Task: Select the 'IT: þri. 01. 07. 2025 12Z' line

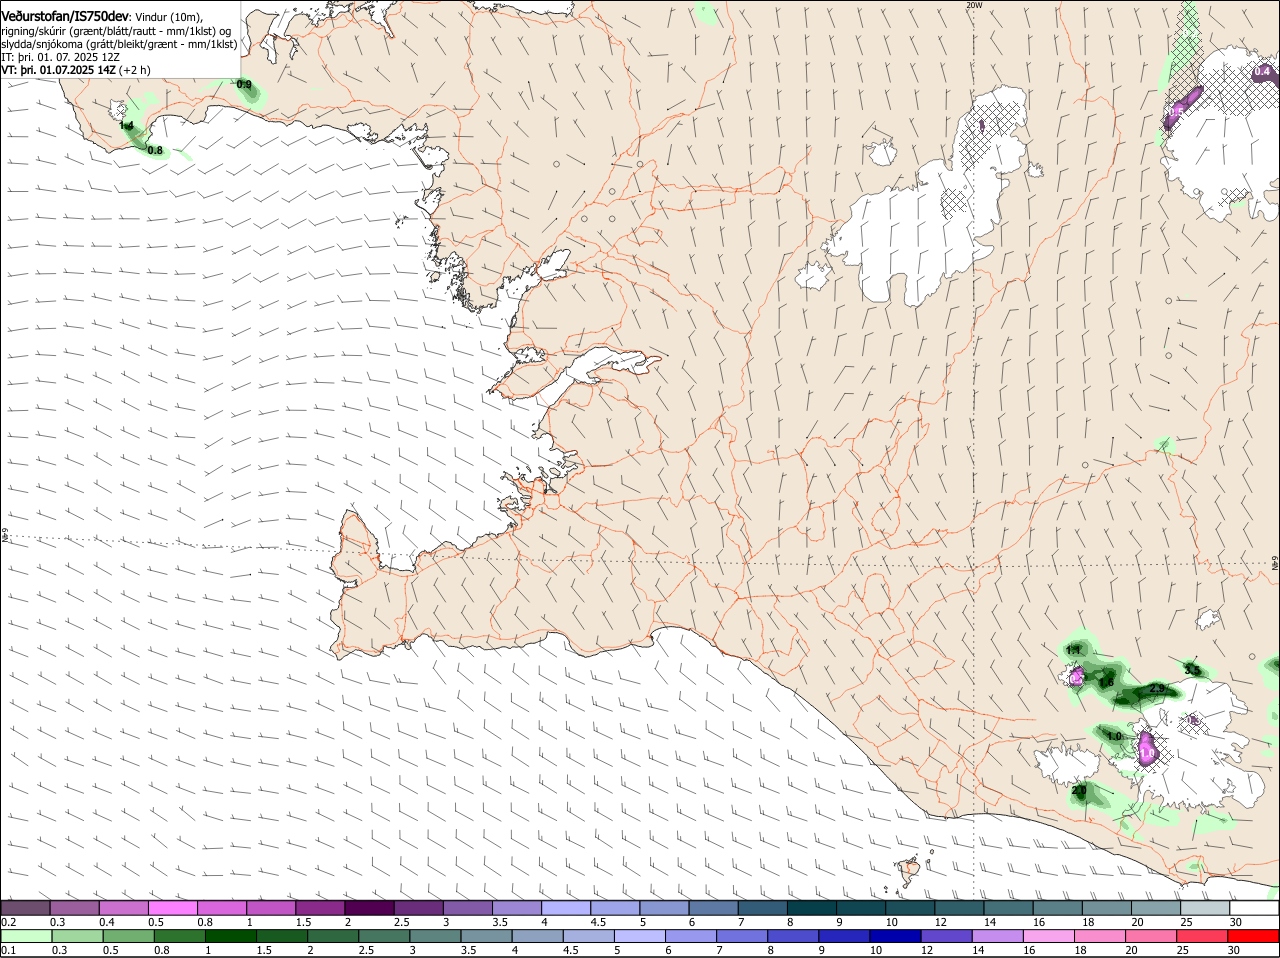Action: 61,57
